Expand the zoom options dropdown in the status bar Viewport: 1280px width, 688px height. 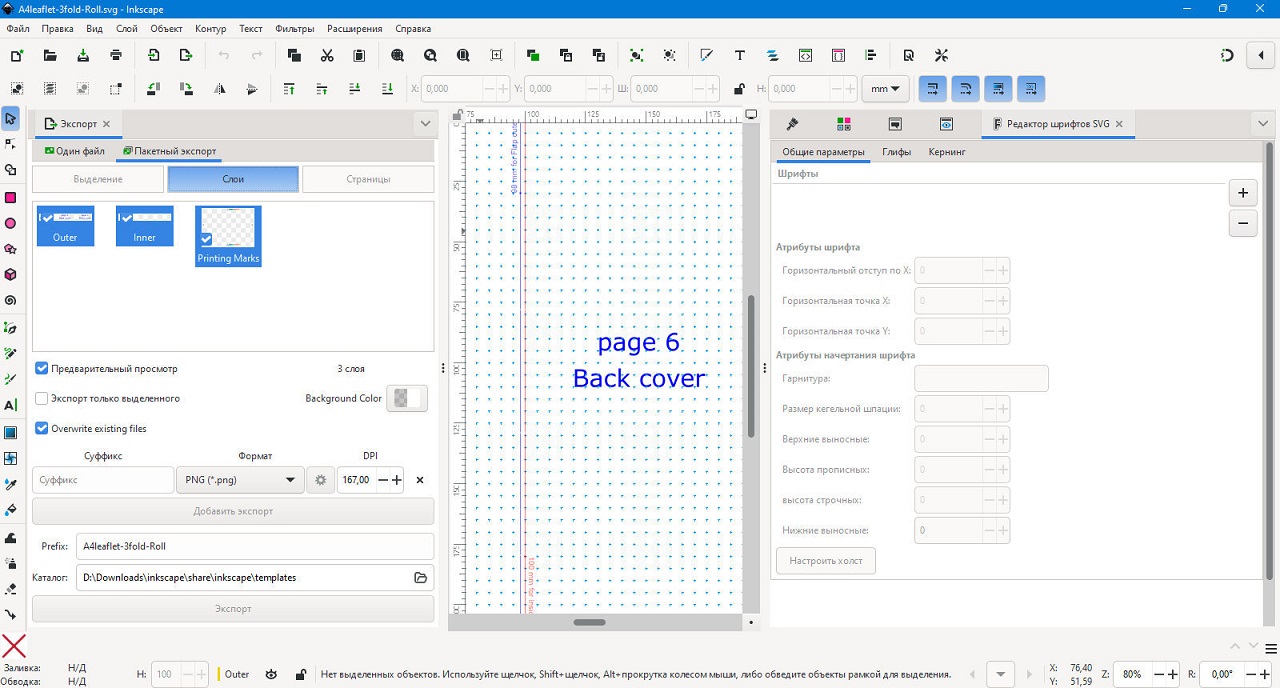pos(1000,674)
